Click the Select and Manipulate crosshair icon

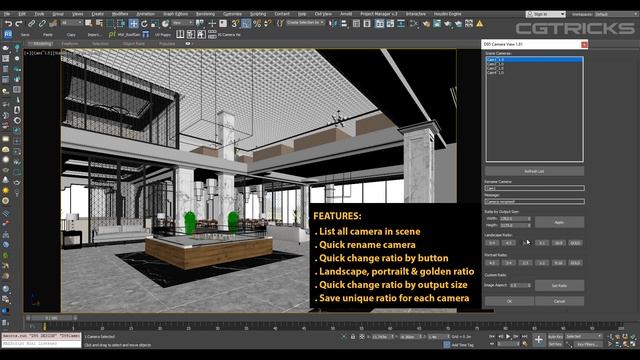[x=212, y=24]
